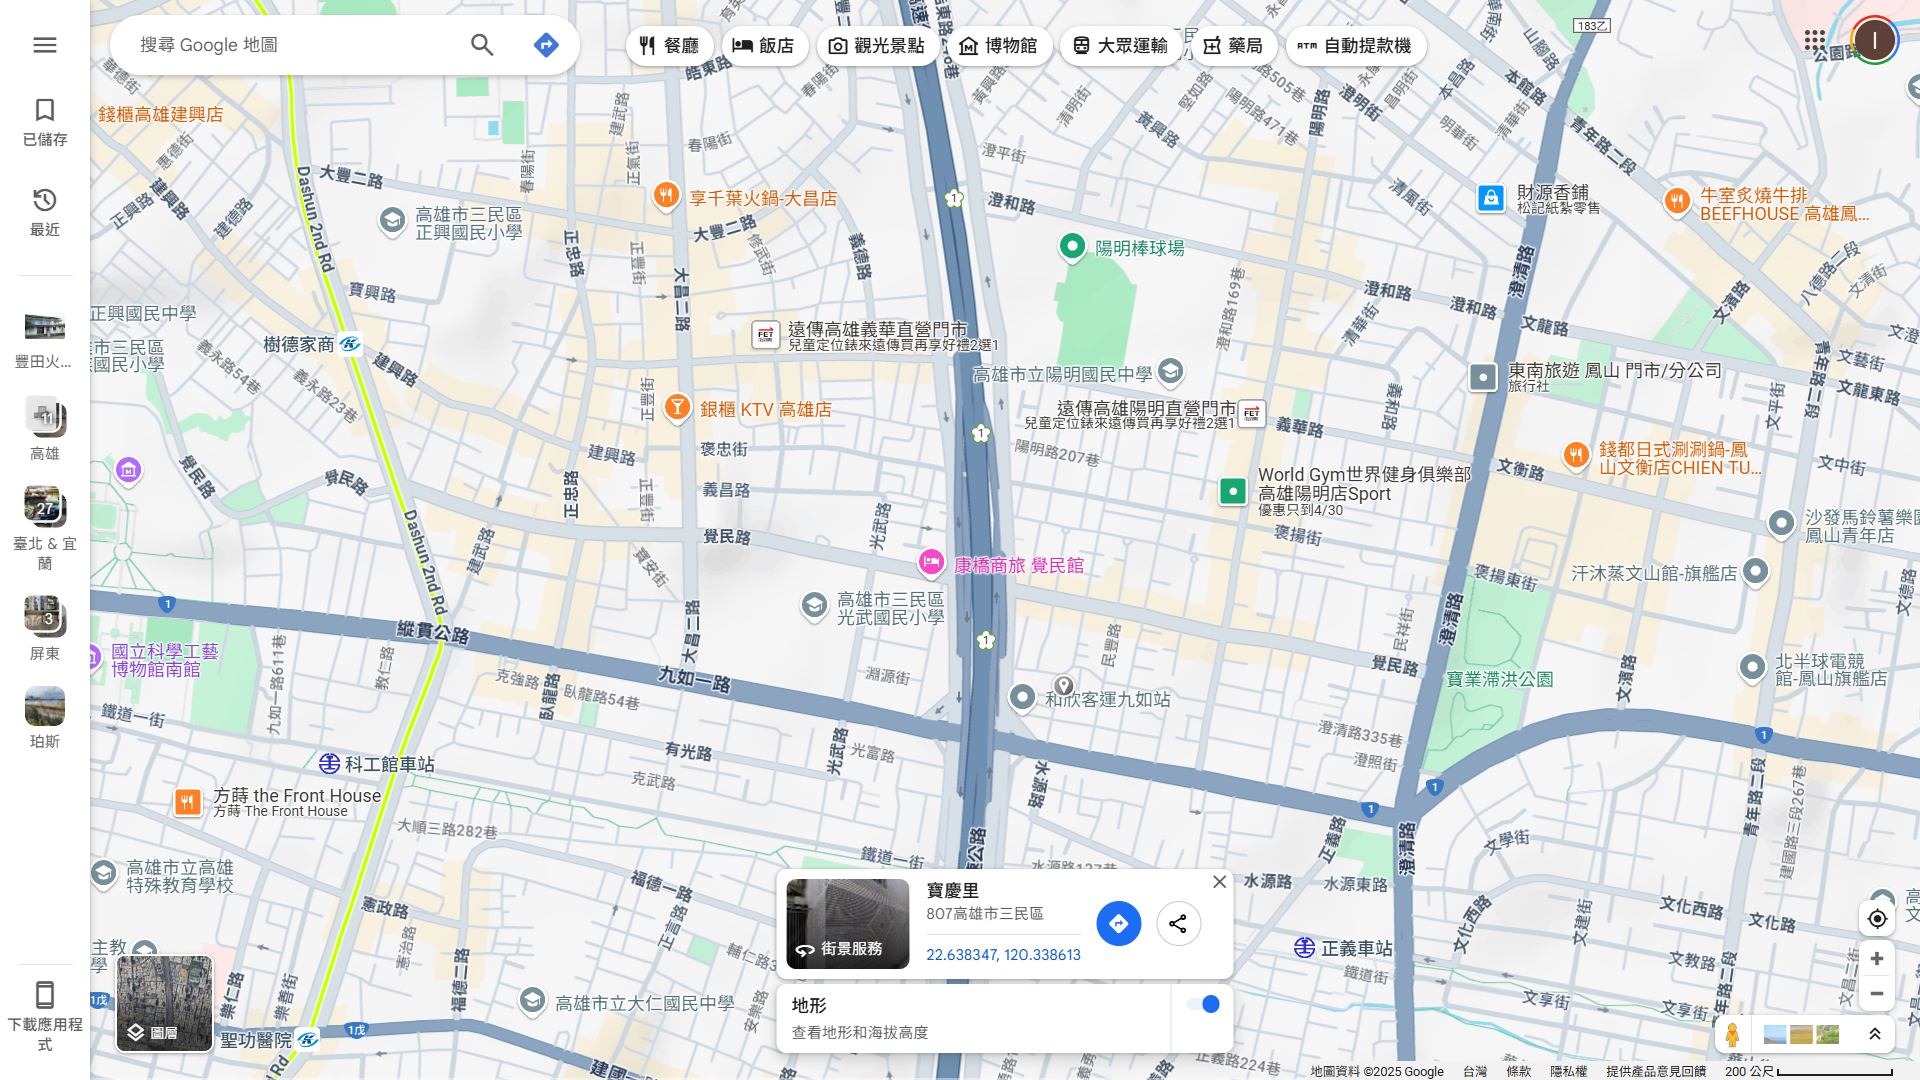The height and width of the screenshot is (1080, 1920).
Task: Click the download app phone icon
Action: (45, 995)
